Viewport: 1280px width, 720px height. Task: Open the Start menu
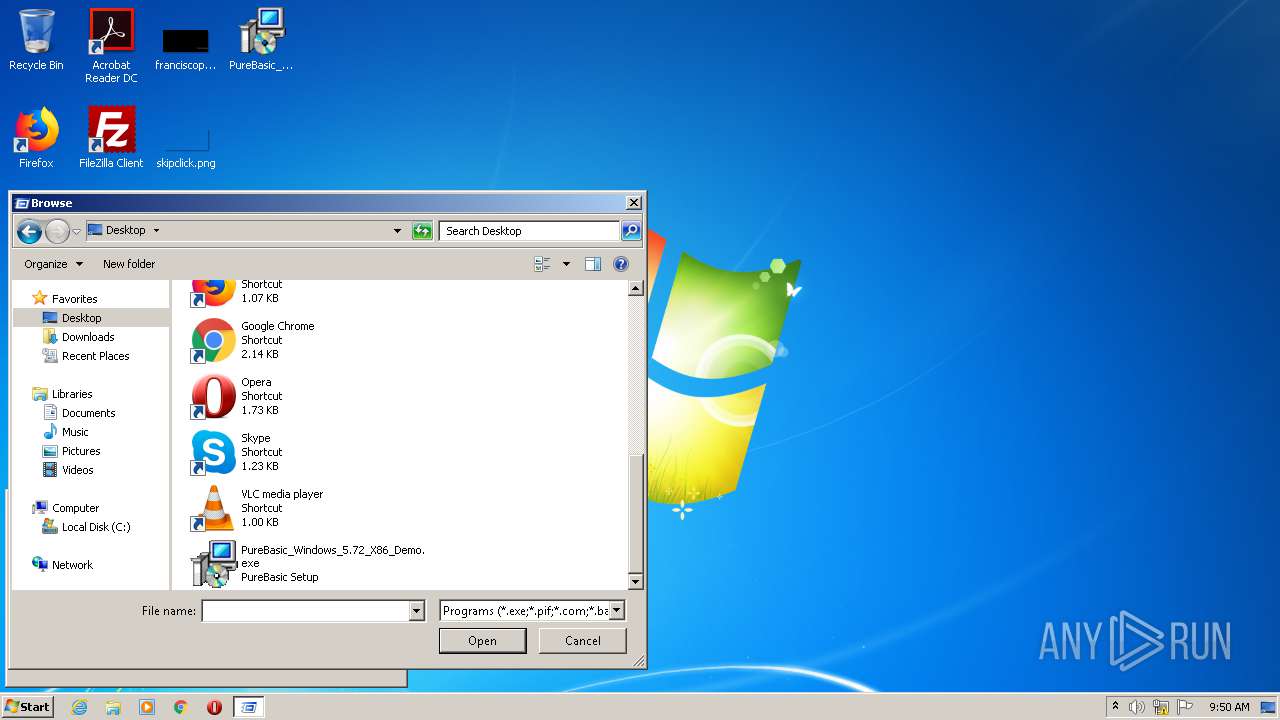point(27,707)
